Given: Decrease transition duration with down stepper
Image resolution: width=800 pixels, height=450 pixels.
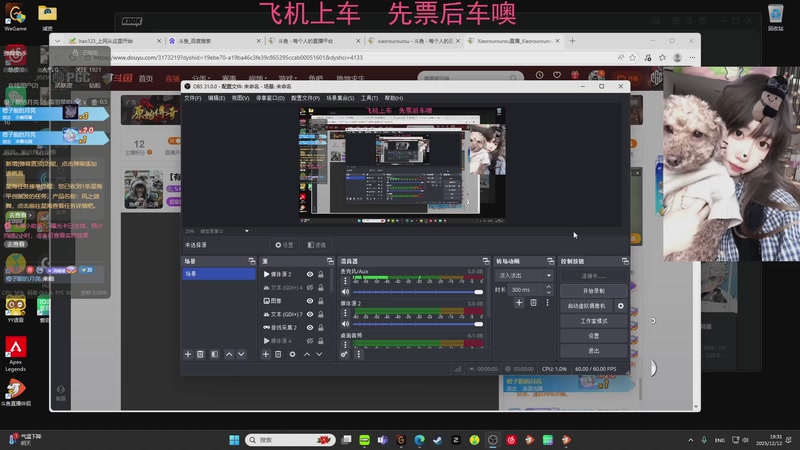Looking at the screenshot, I should click(548, 292).
